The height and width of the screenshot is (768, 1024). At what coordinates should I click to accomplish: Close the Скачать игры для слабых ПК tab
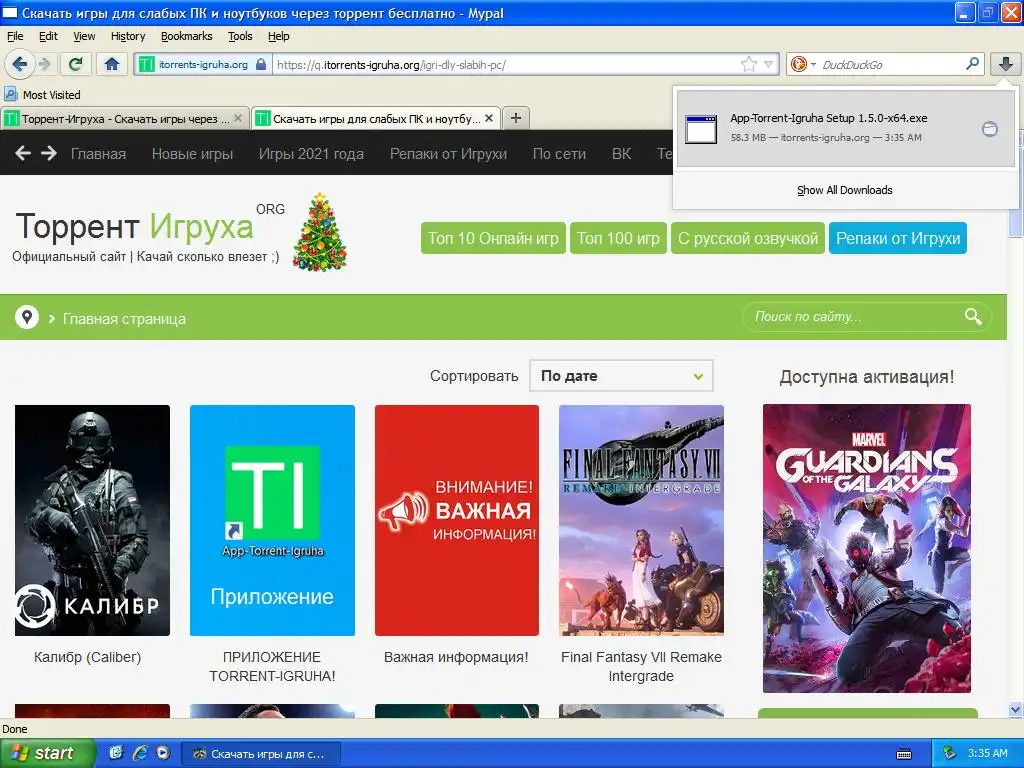tap(489, 118)
